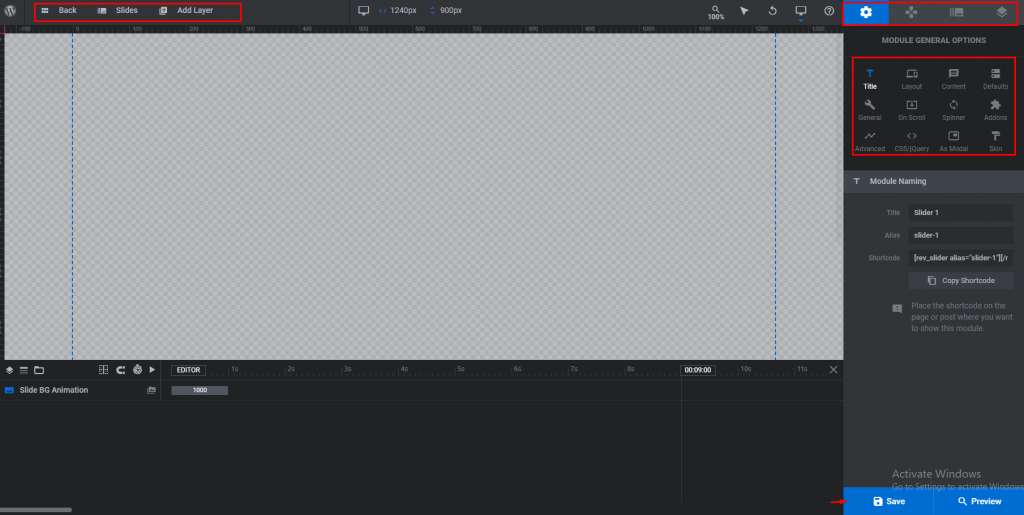Open the On Scroll options
This screenshot has height=515, width=1024.
click(x=912, y=110)
